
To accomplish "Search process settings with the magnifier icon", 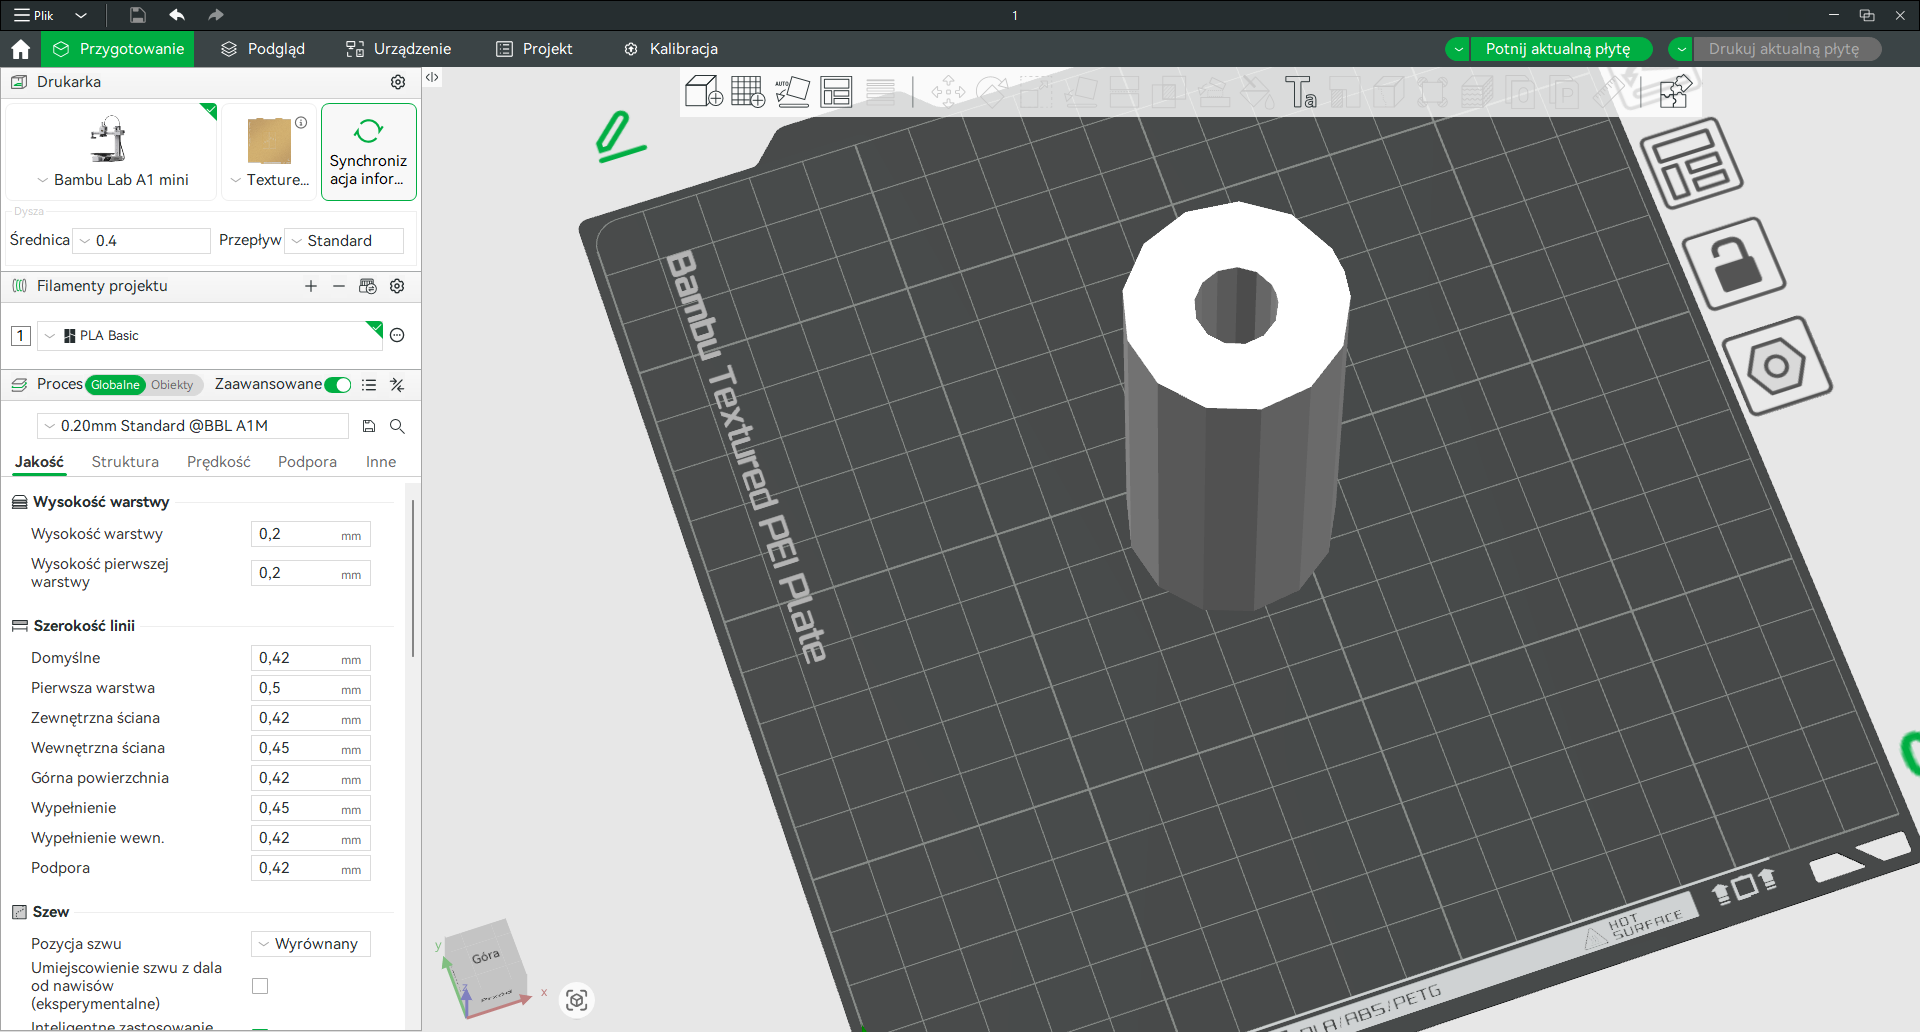I will click(397, 426).
